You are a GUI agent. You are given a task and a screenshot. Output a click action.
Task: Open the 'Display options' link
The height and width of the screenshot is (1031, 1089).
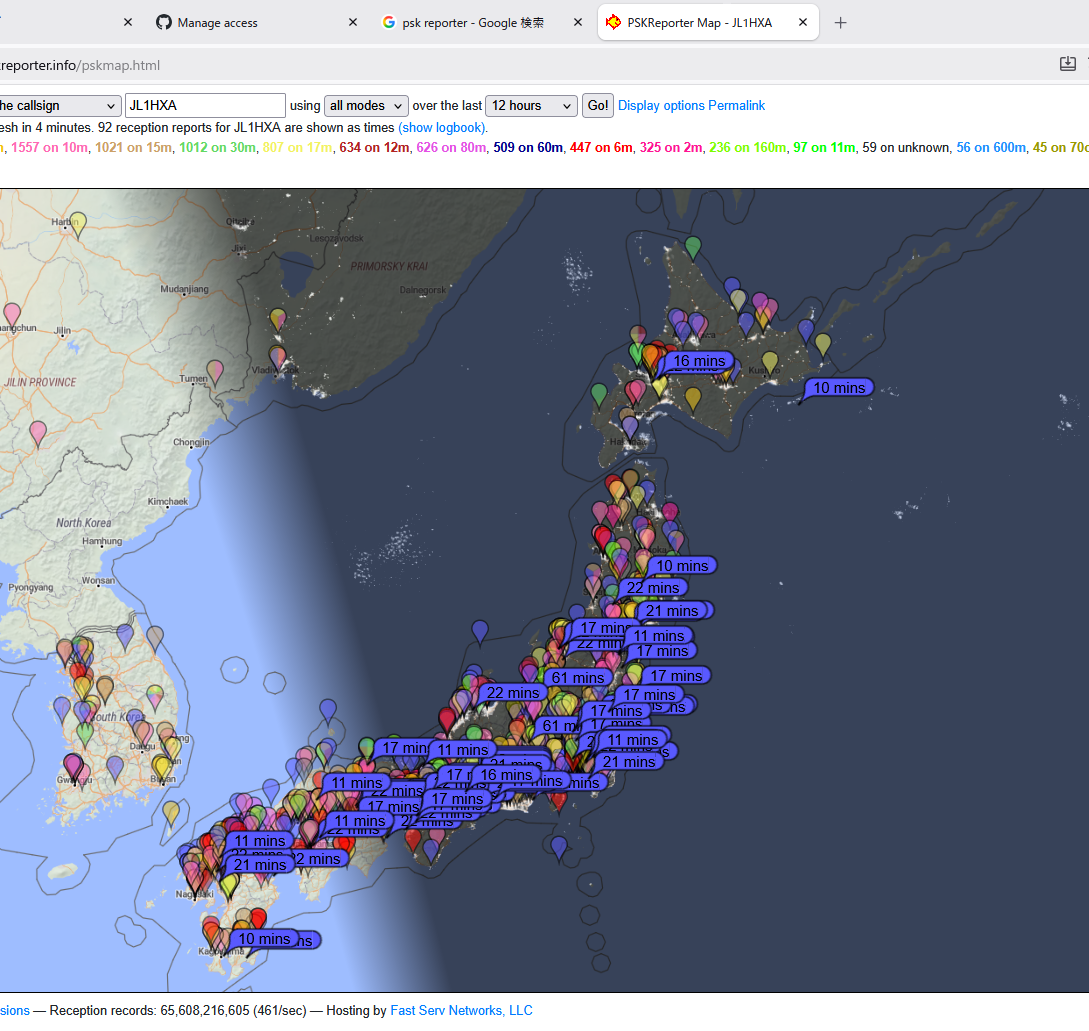click(x=661, y=106)
